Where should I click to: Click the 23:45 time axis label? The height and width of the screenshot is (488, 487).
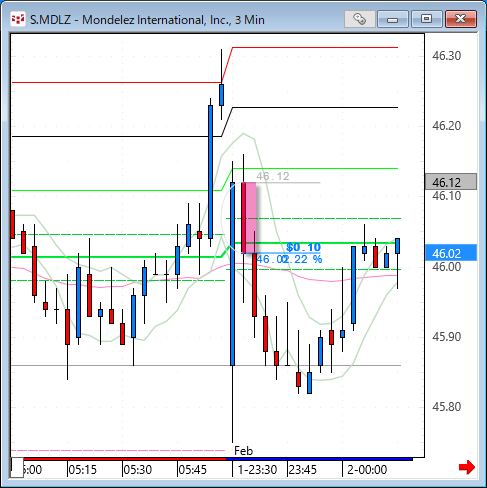[303, 470]
